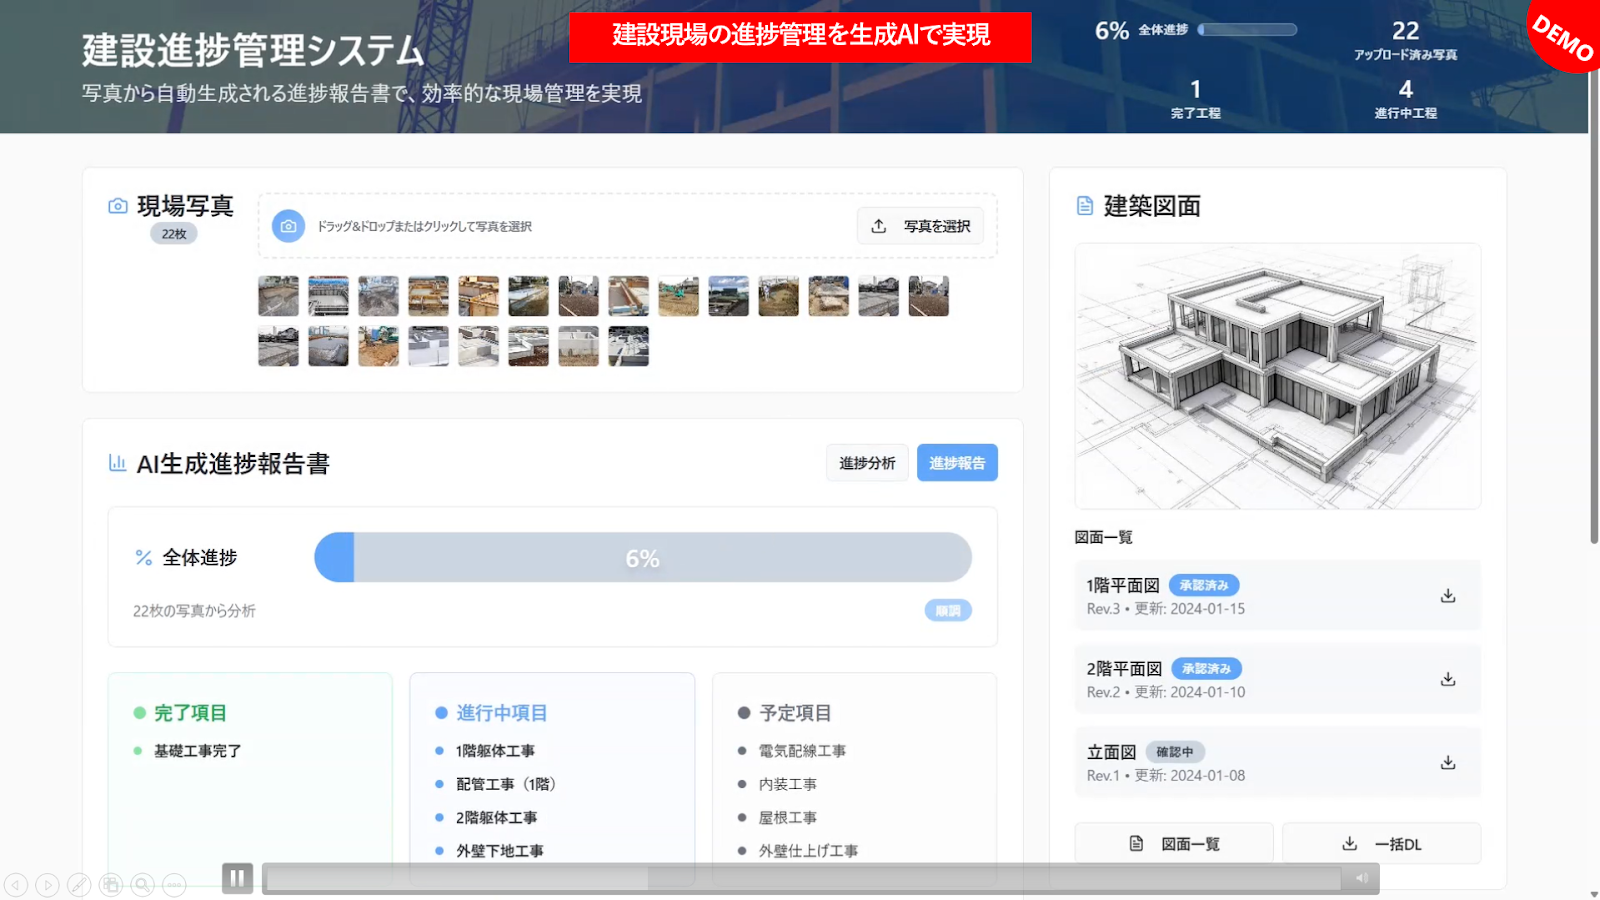Switch to the 進捗分析 tab

pyautogui.click(x=867, y=463)
